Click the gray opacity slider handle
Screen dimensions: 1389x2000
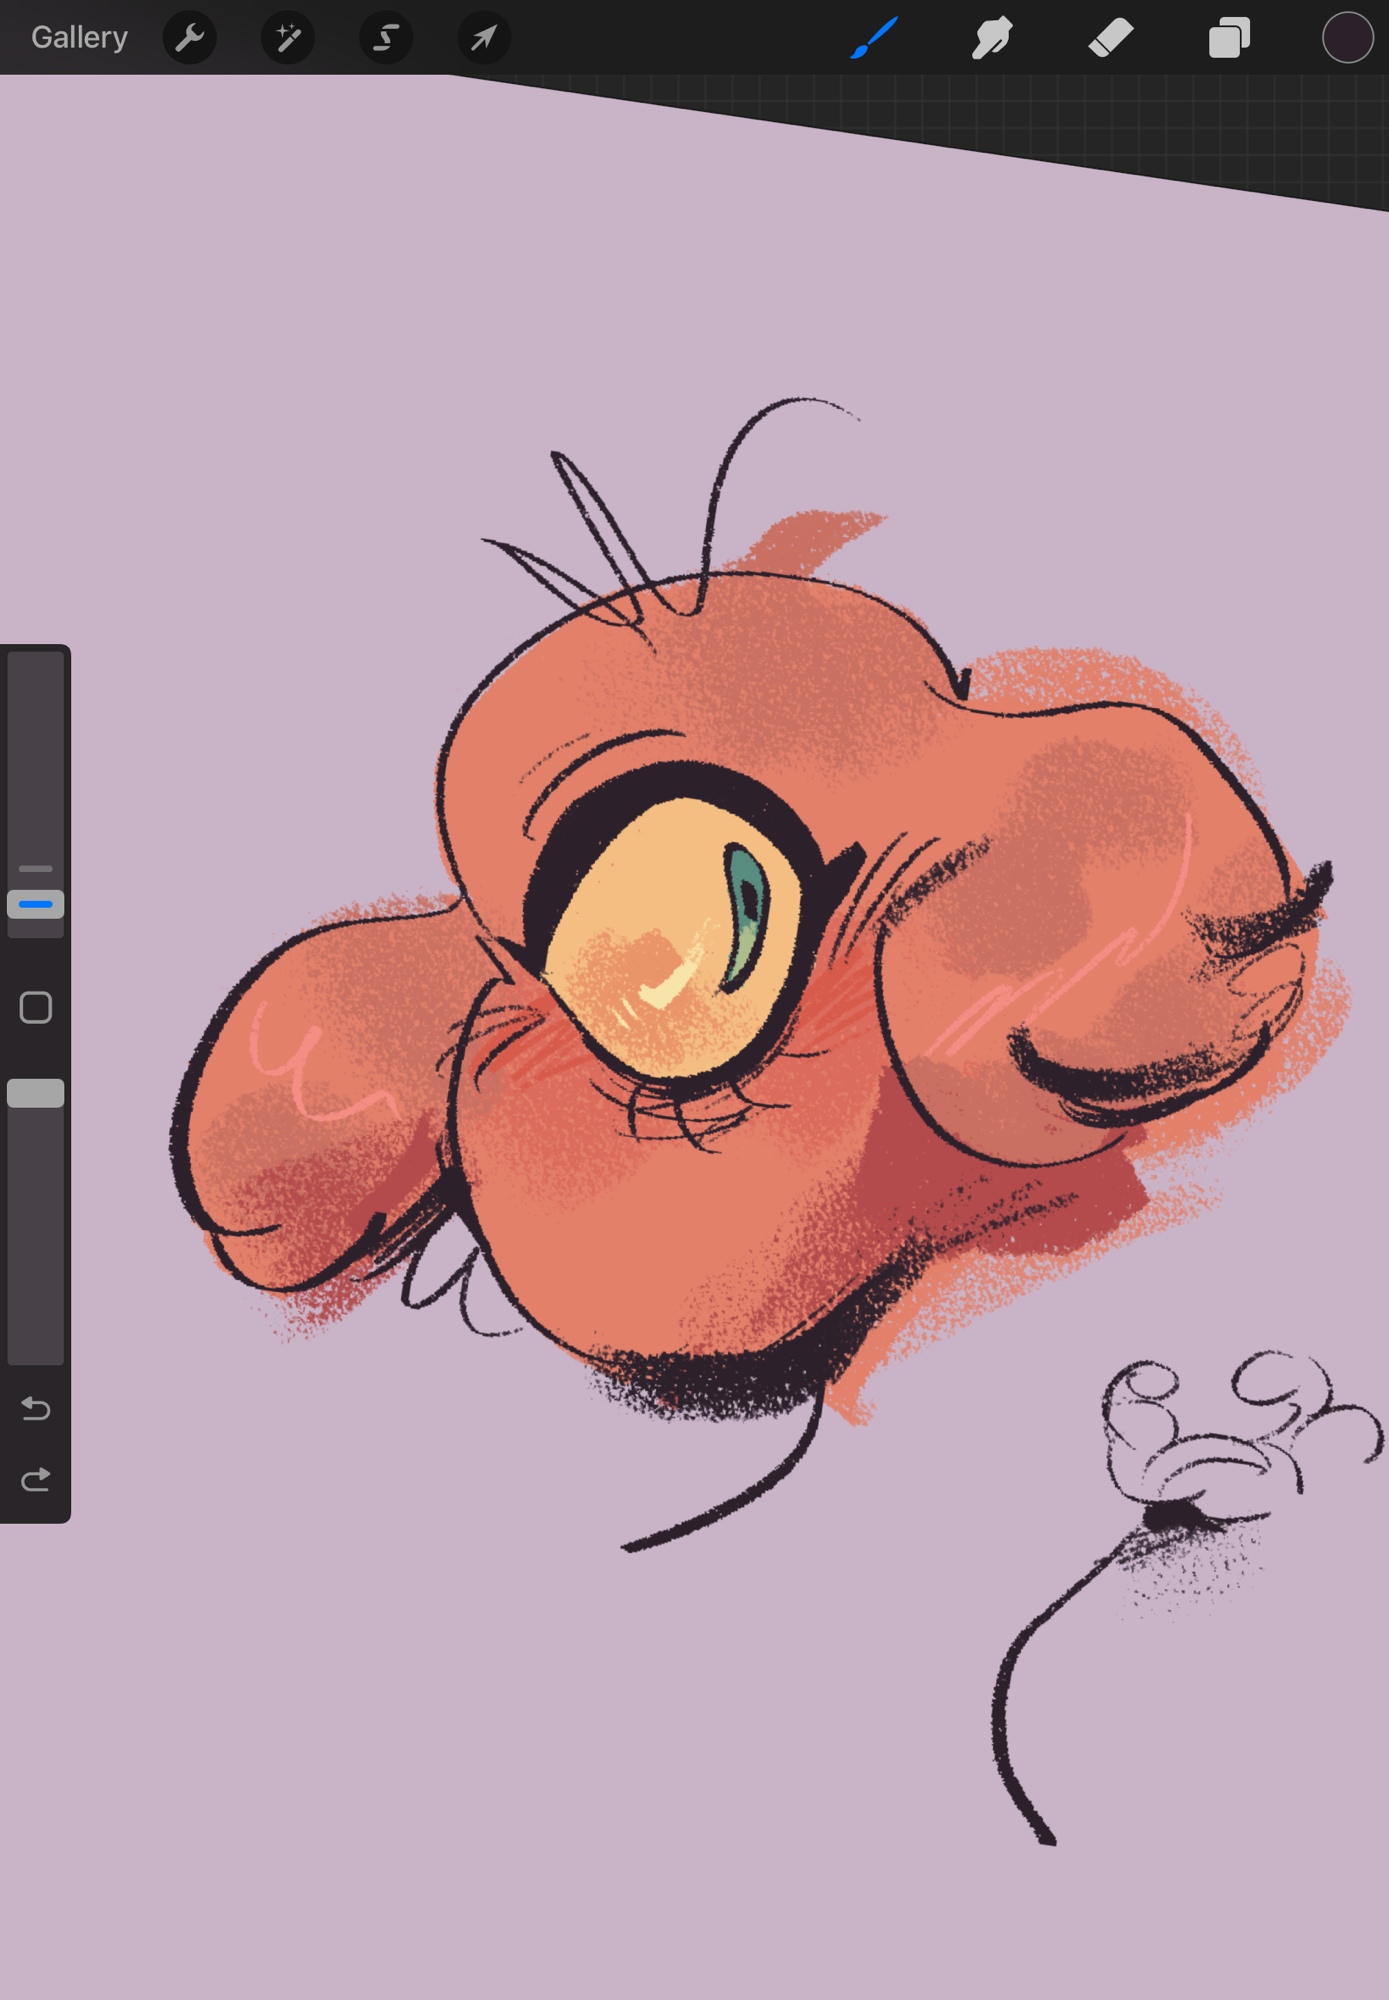(x=36, y=1093)
